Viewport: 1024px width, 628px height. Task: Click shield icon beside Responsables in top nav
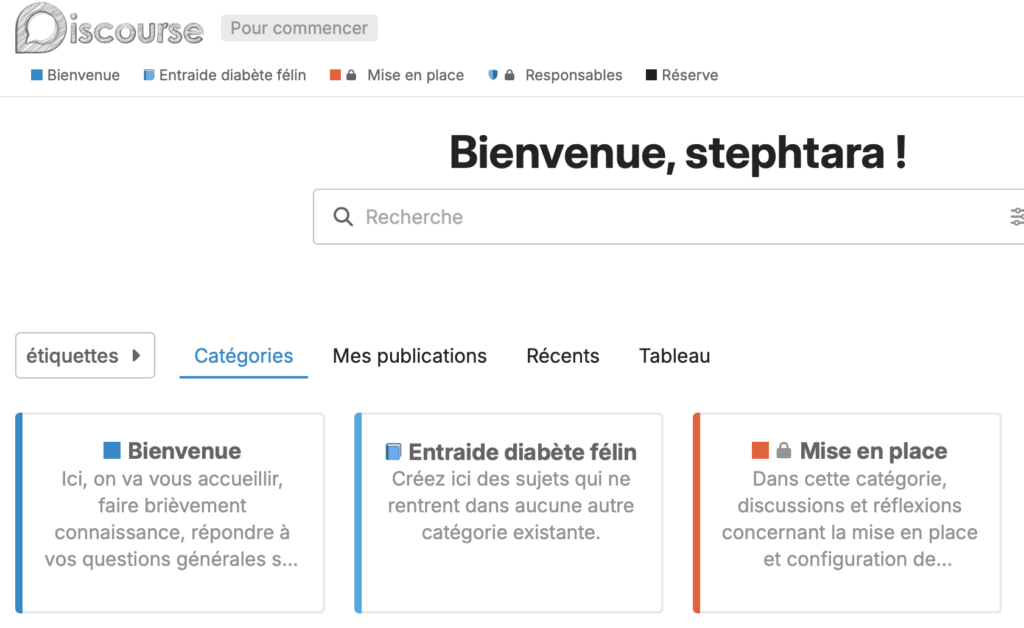pos(493,75)
